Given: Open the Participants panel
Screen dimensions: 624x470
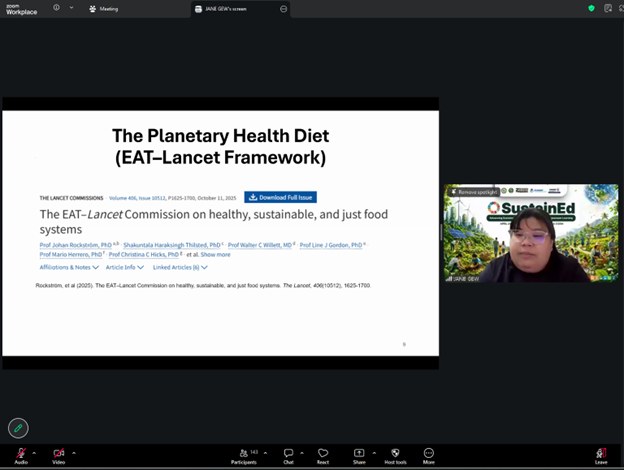Looking at the screenshot, I should (x=243, y=453).
